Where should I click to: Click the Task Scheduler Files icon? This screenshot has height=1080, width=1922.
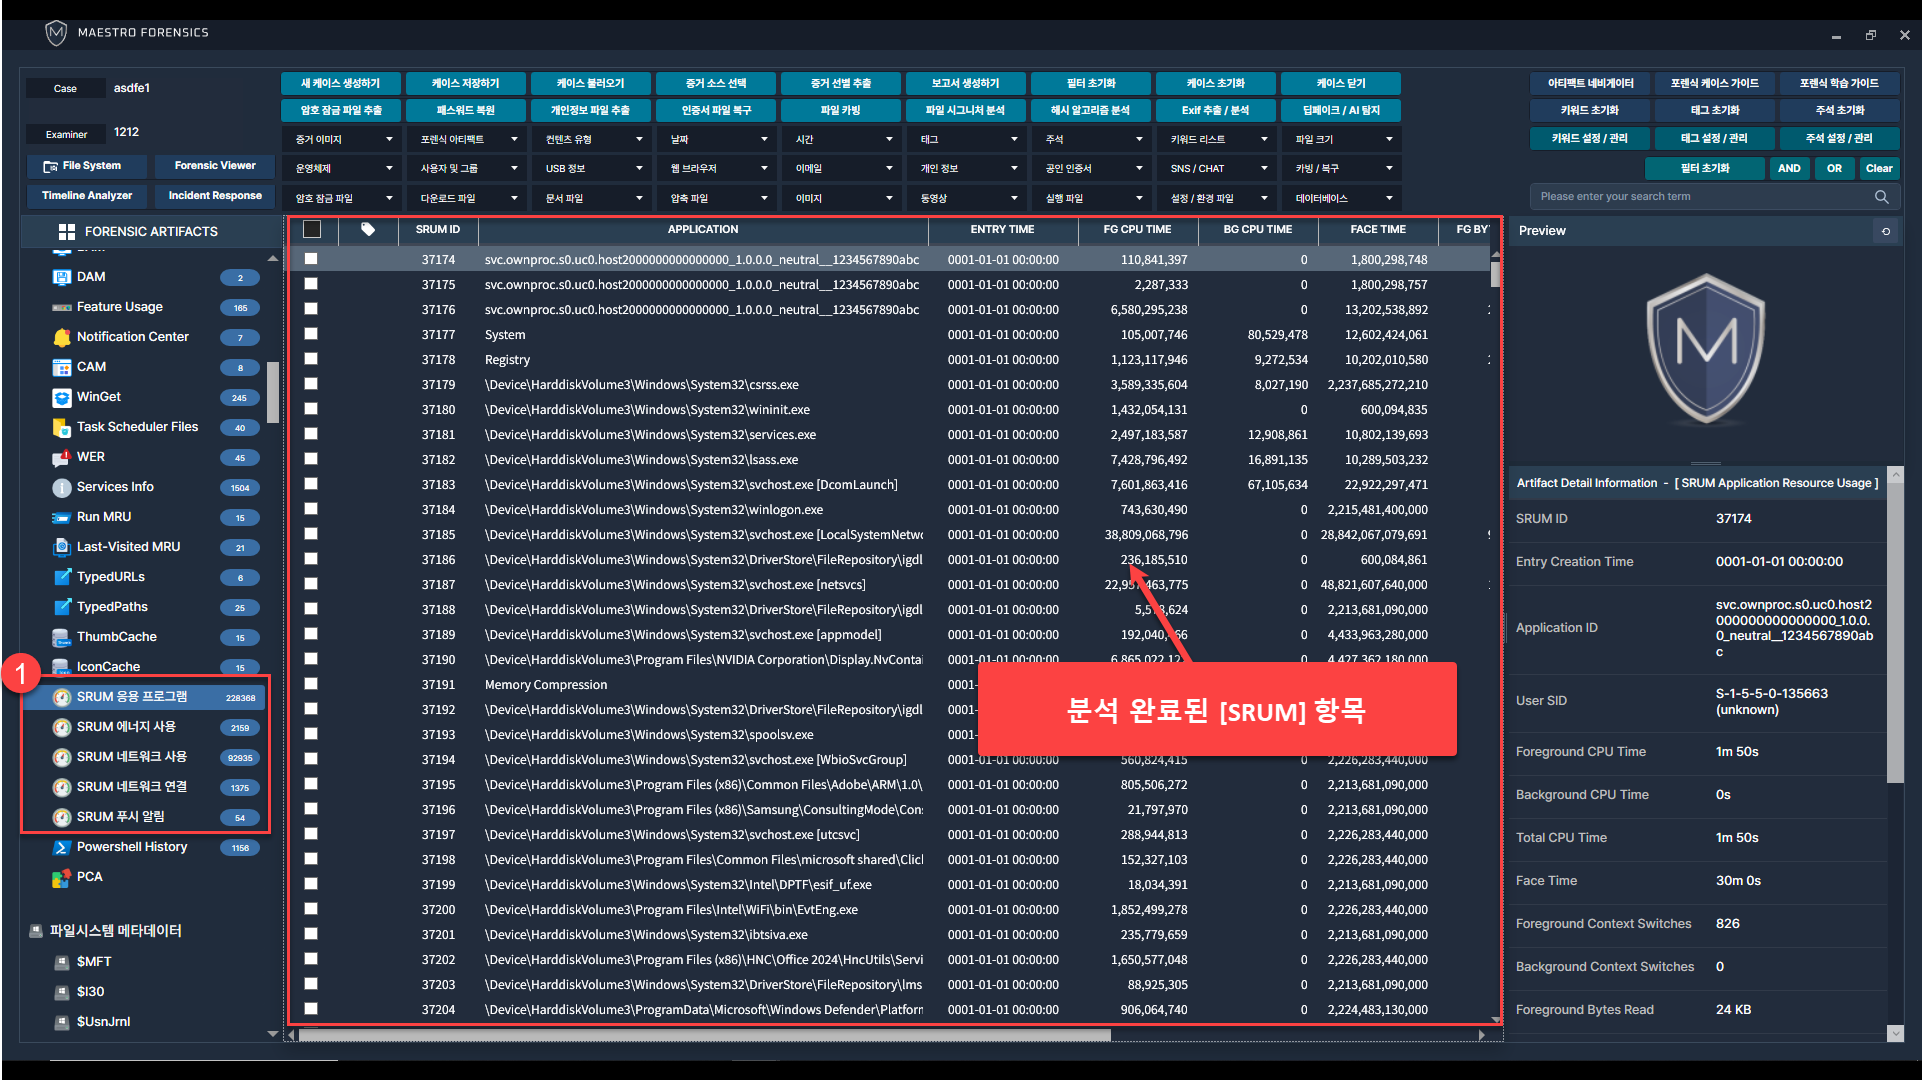coord(62,428)
